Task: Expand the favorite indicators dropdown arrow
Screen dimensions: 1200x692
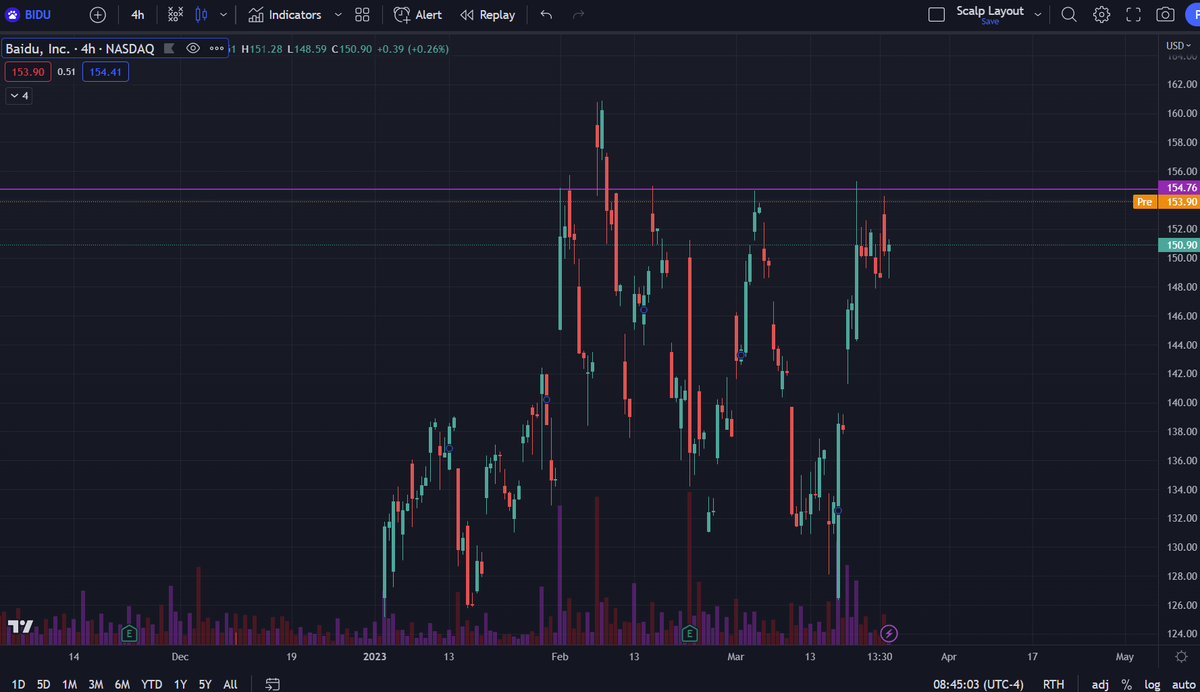Action: point(338,14)
